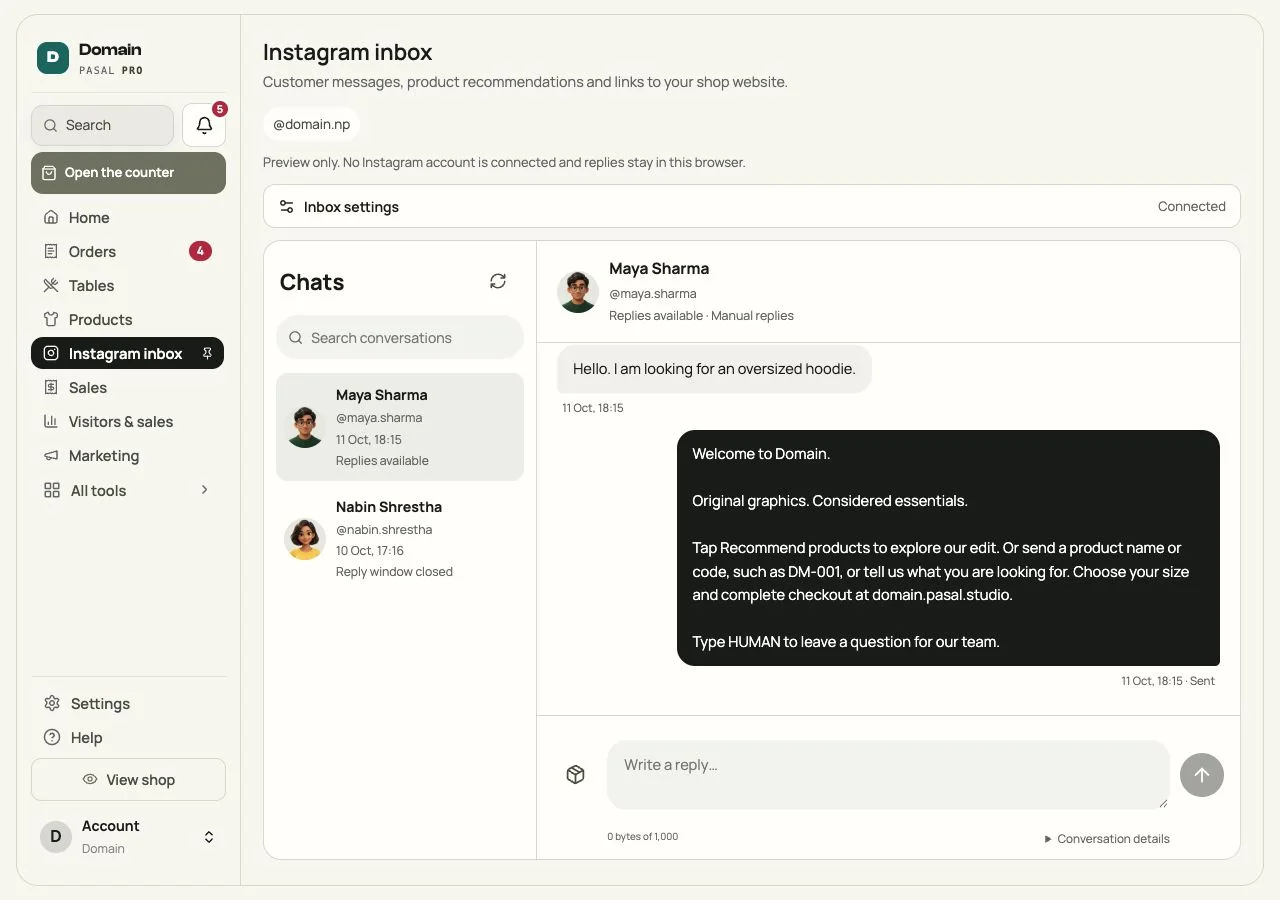Screen dimensions: 1280x900
Task: Click the eye icon on View shop
Action: point(90,780)
